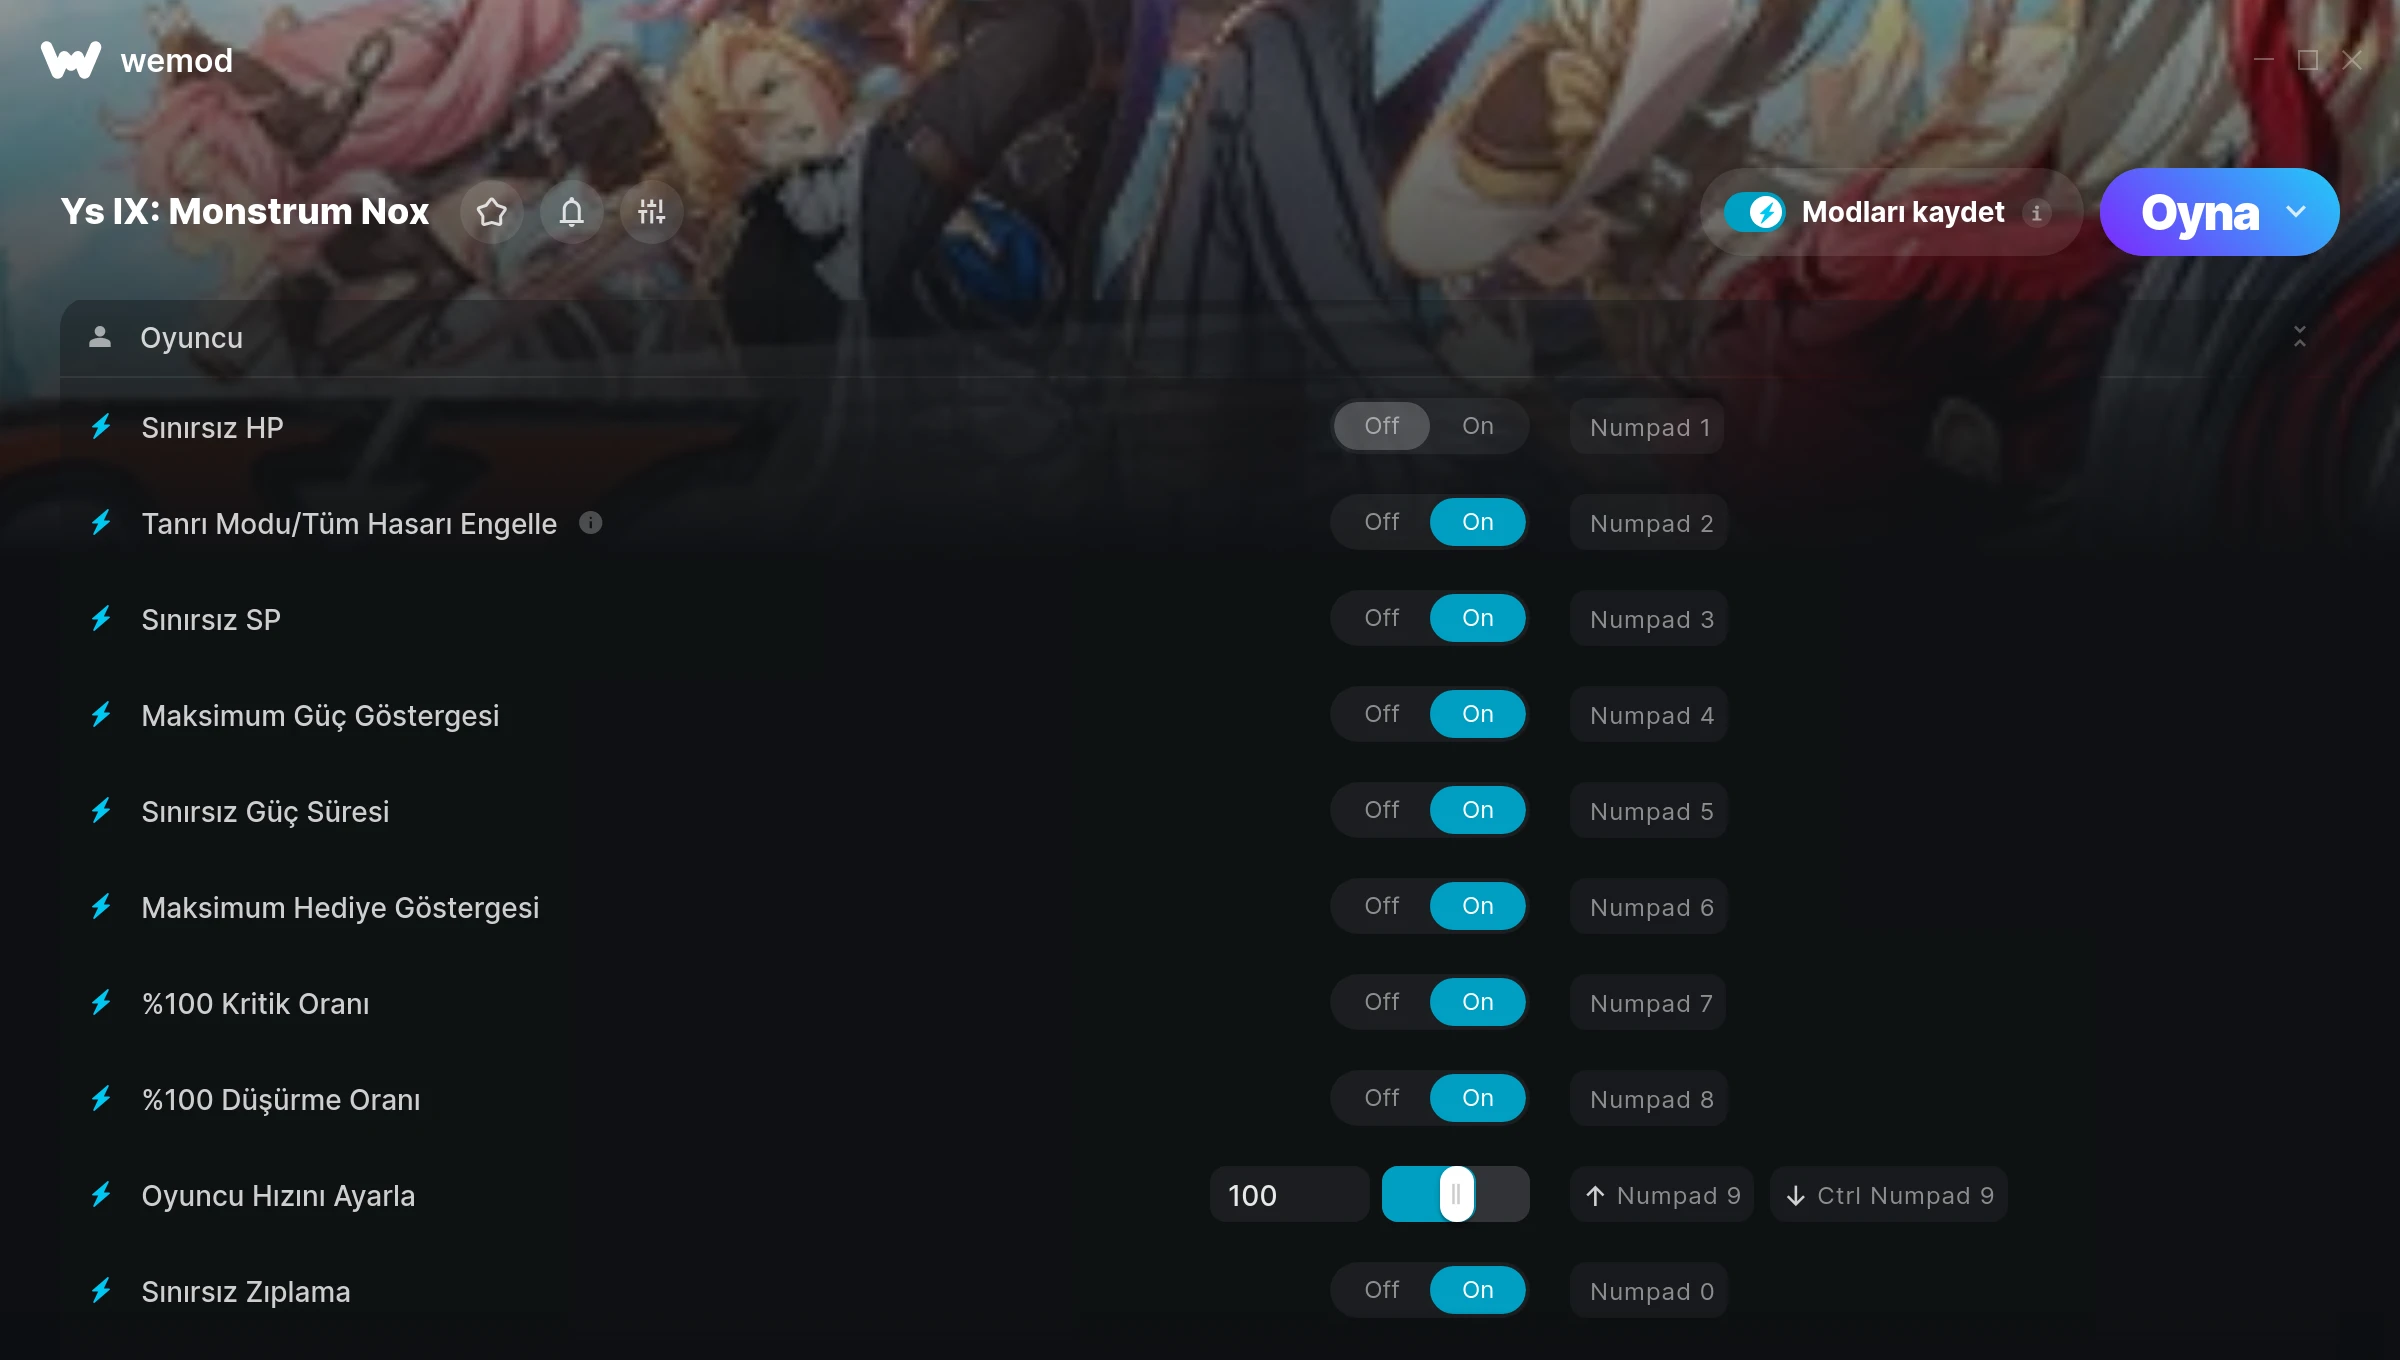Toggle the Modları kaydet switch
The image size is (2400, 1360).
tap(1754, 212)
